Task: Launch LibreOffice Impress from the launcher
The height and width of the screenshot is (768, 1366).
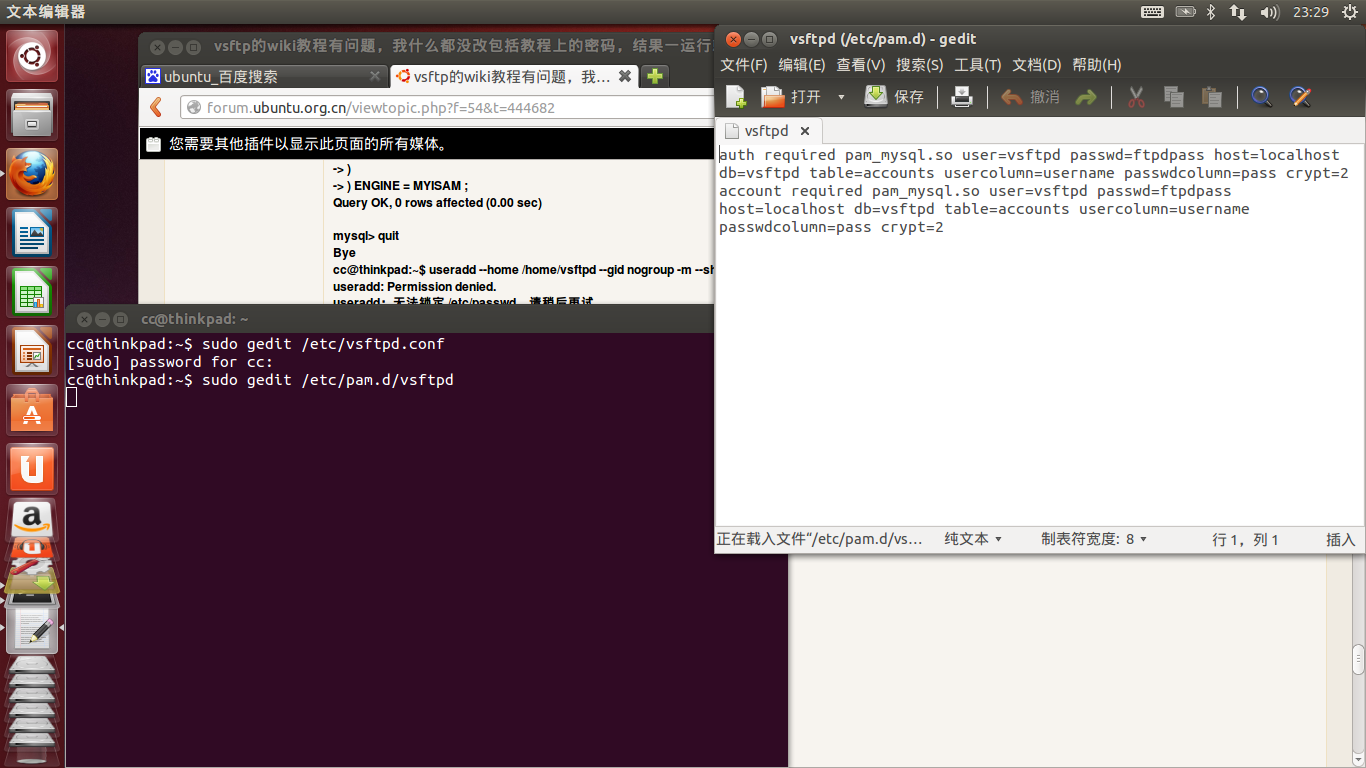Action: click(33, 351)
